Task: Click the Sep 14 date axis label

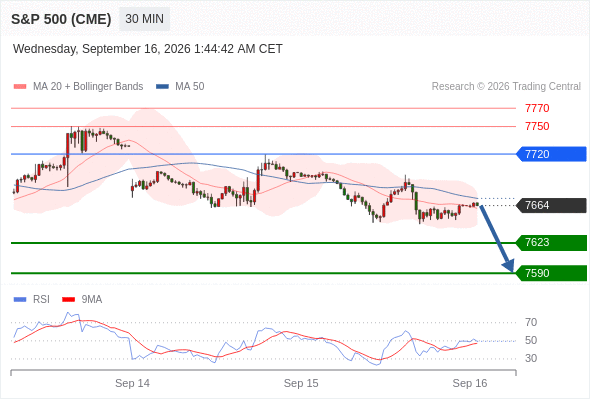Action: [x=132, y=383]
